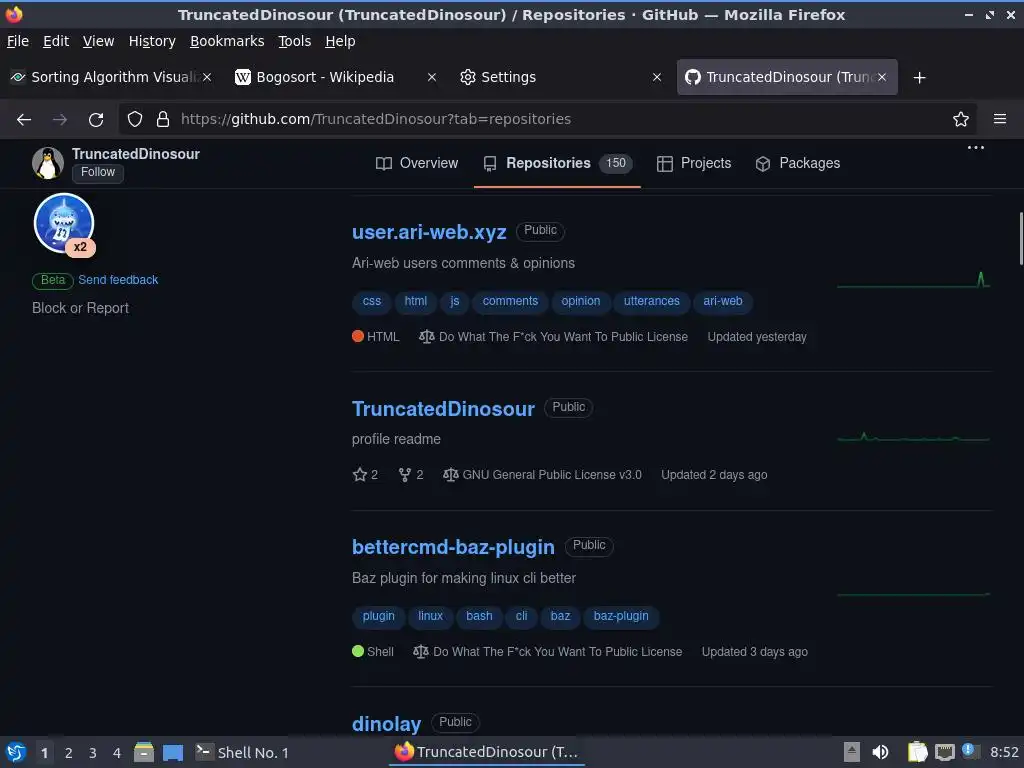Open the Overview profile tab
1024x768 pixels.
click(417, 163)
